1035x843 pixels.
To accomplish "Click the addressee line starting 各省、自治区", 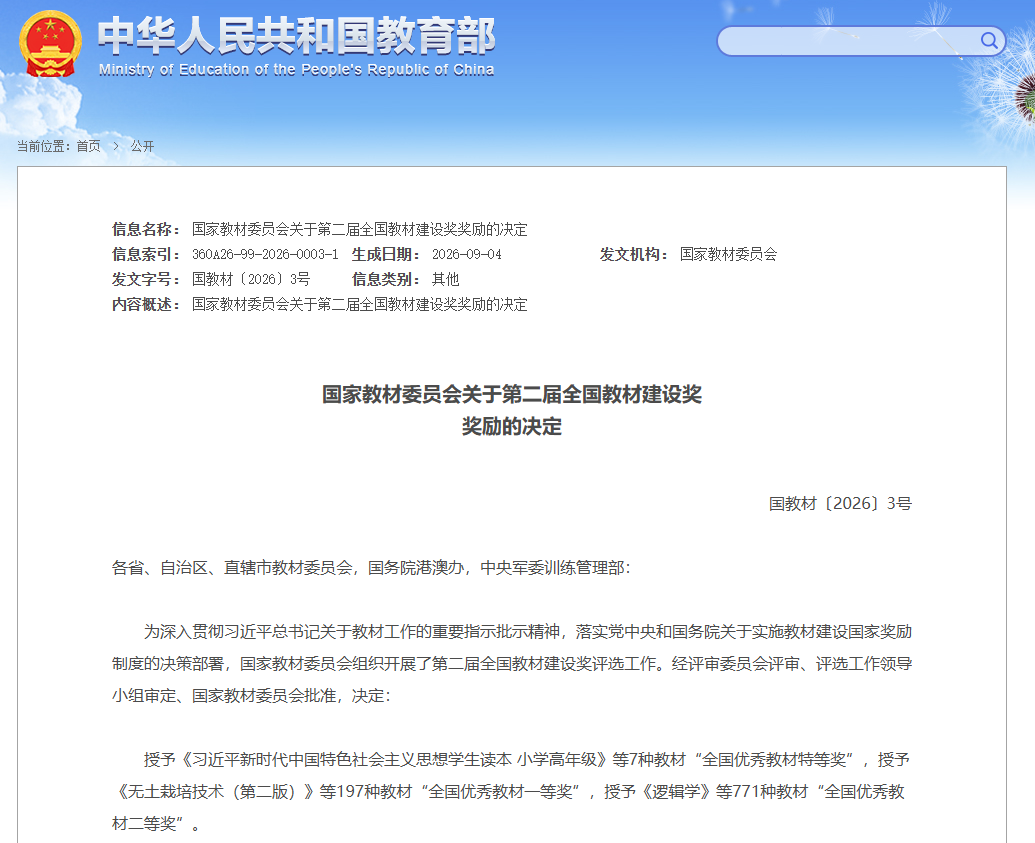I will click(371, 568).
